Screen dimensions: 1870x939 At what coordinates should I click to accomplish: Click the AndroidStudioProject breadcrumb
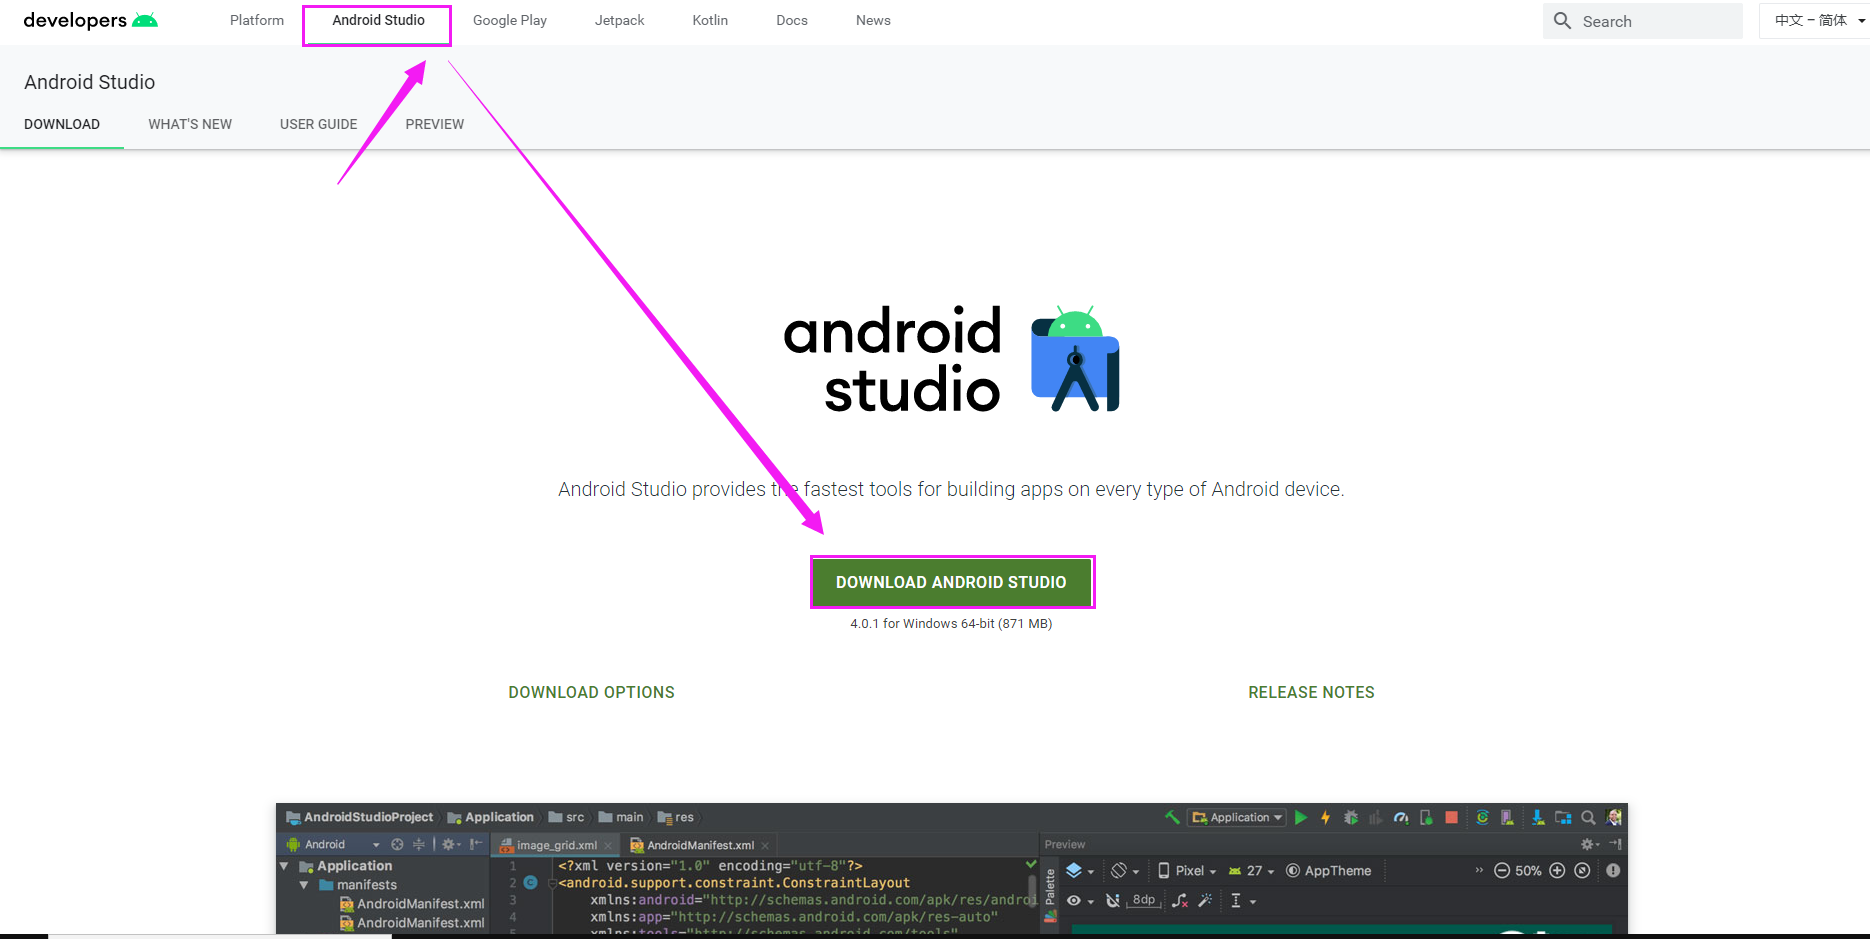pos(360,817)
